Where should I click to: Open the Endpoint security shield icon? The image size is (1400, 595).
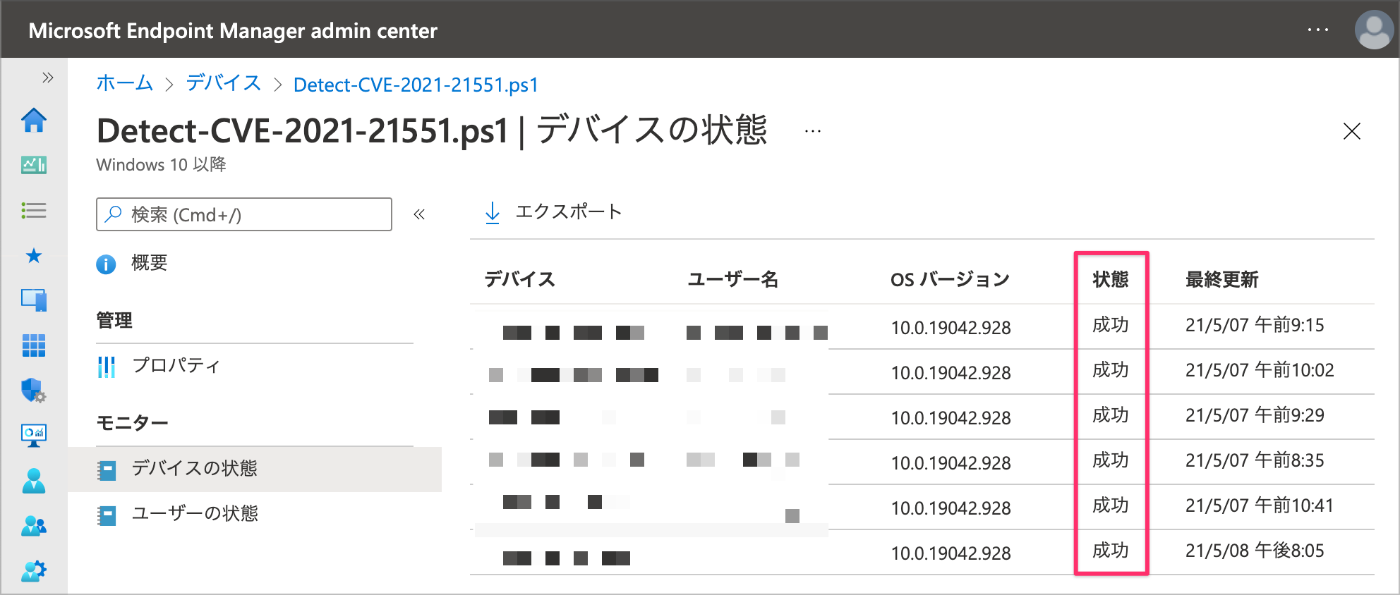pos(34,391)
